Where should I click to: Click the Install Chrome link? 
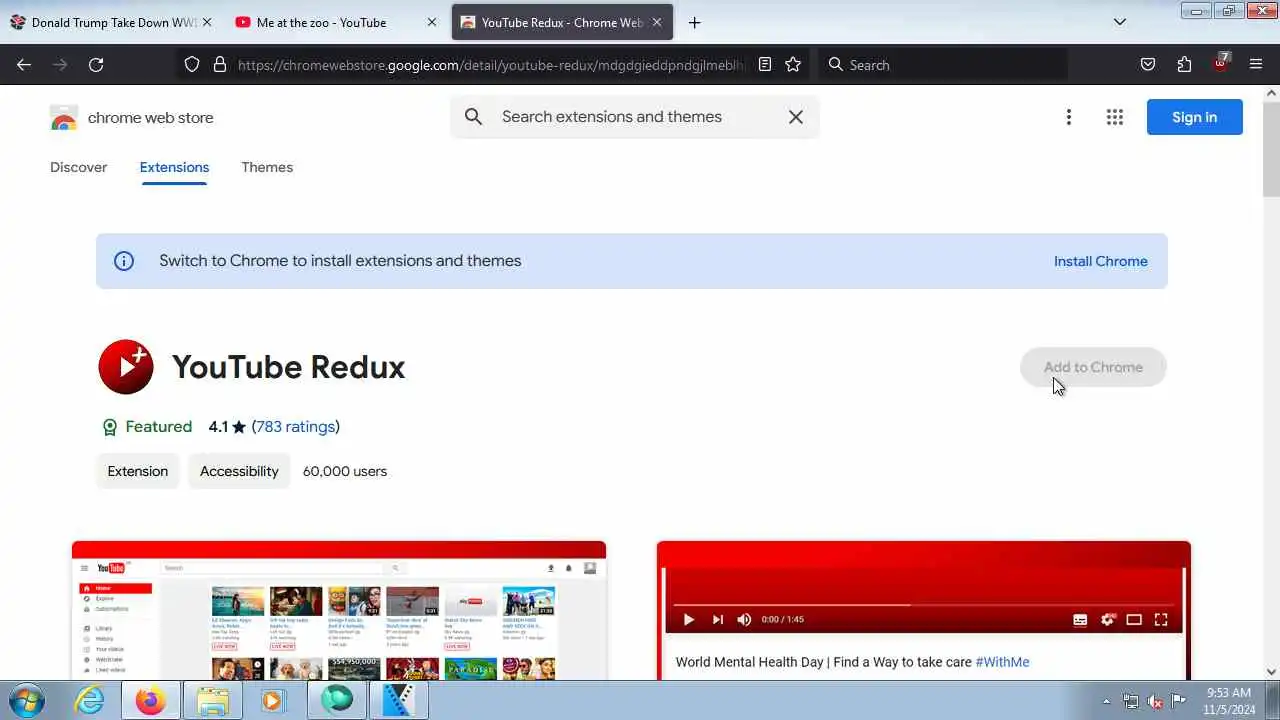1101,261
